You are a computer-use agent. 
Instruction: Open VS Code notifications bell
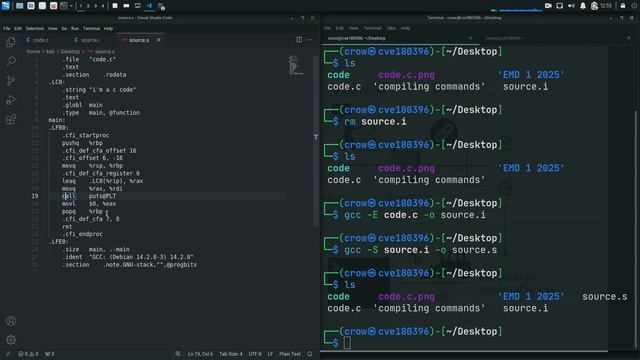click(x=309, y=354)
